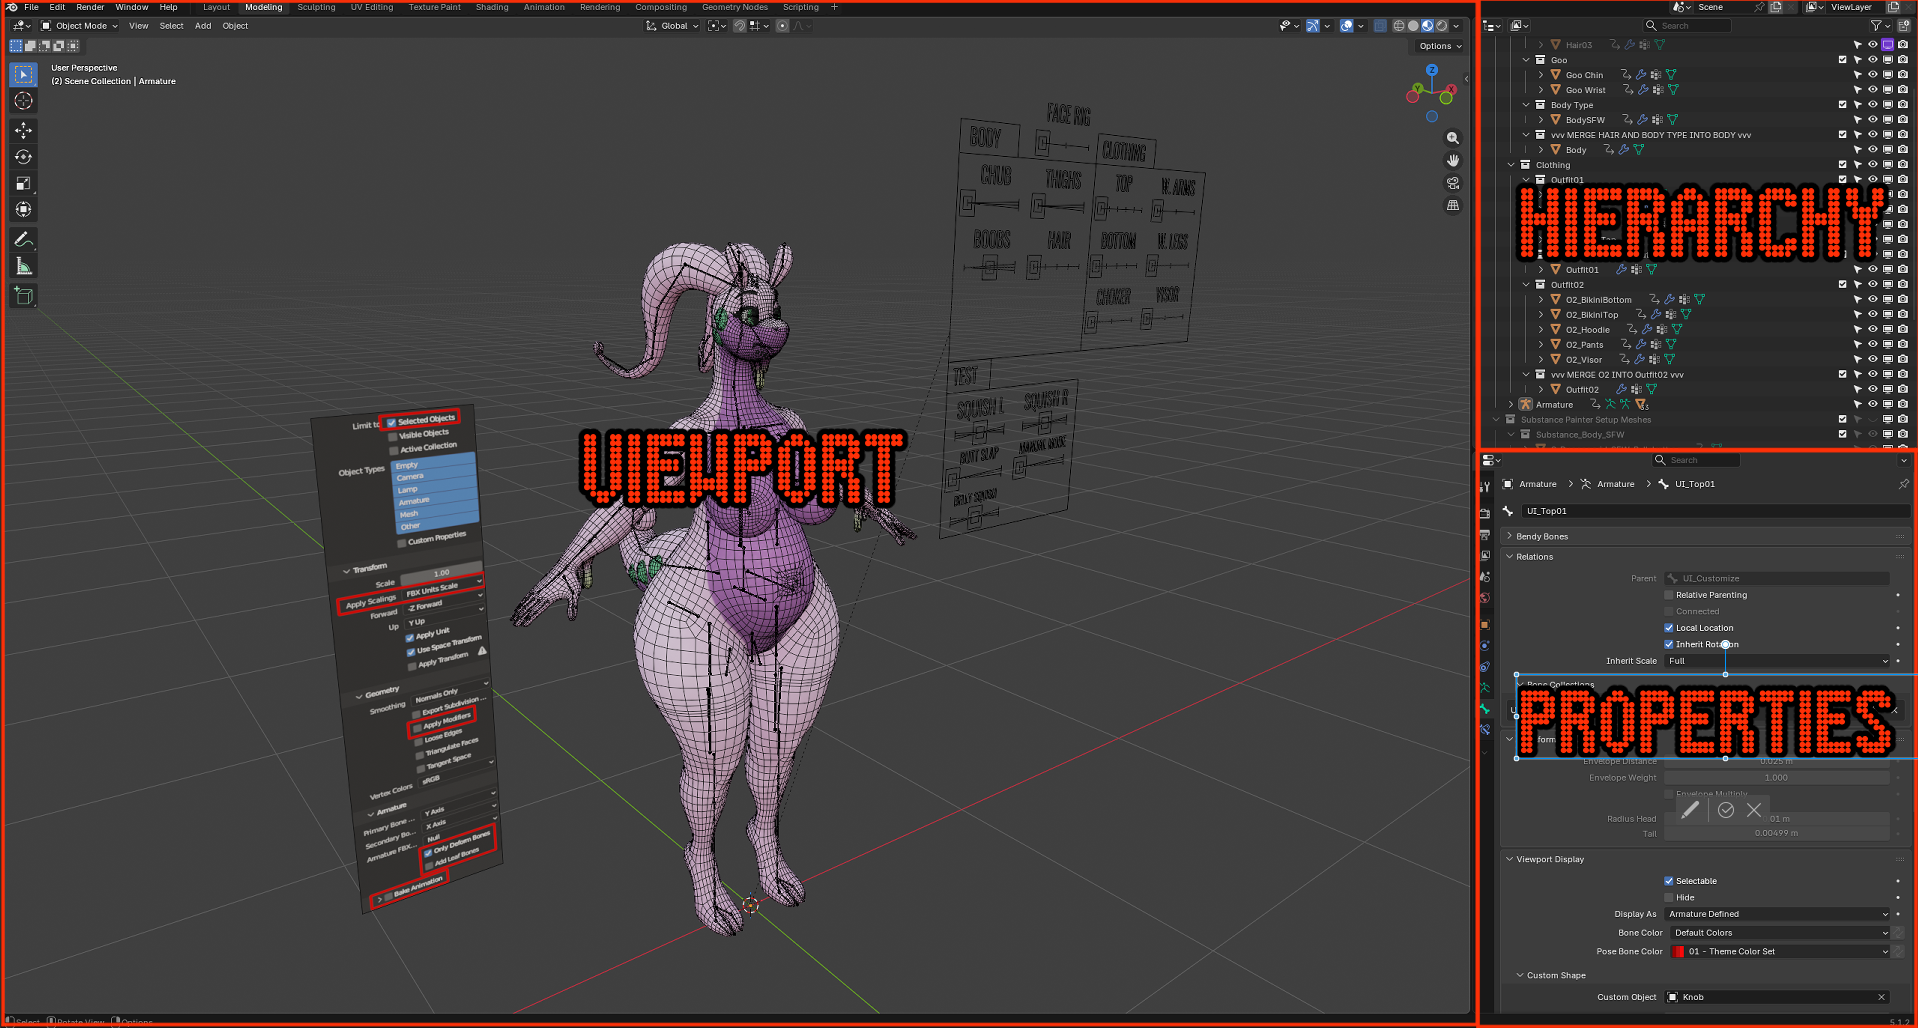The height and width of the screenshot is (1028, 1918).
Task: Select the Annotate tool
Action: pyautogui.click(x=24, y=239)
